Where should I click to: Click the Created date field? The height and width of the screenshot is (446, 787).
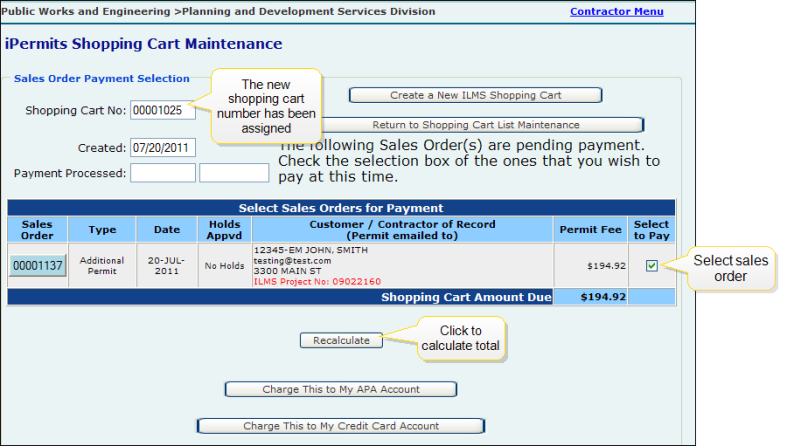(162, 148)
